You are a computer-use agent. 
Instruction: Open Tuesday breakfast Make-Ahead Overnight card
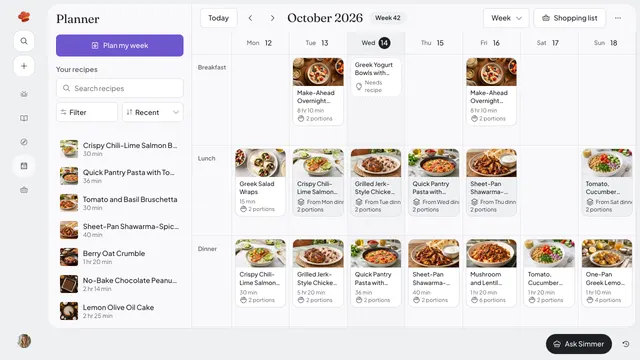coord(318,91)
